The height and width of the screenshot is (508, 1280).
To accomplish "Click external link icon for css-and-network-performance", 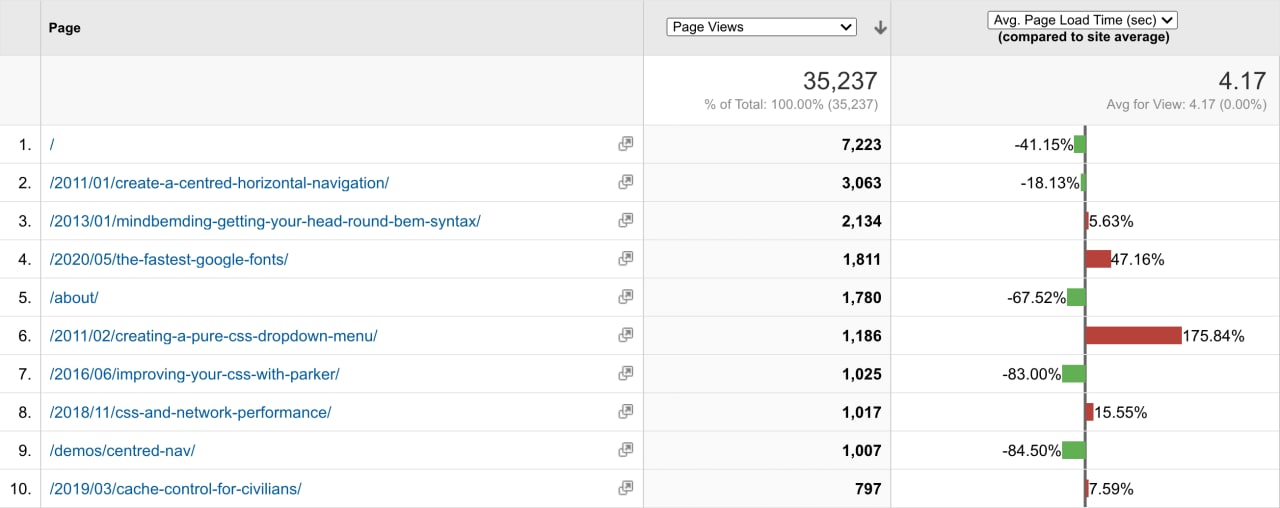I will coord(625,412).
